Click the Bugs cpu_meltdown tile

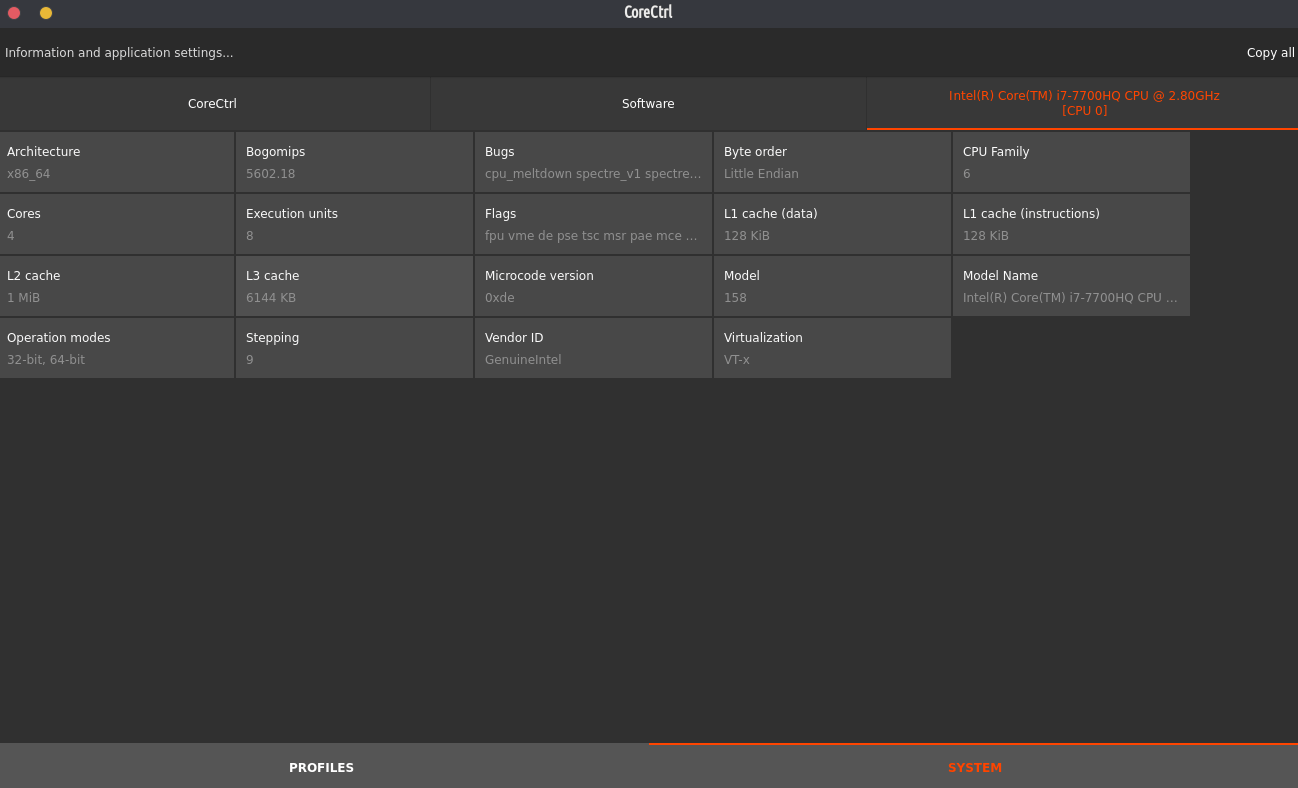coord(593,162)
